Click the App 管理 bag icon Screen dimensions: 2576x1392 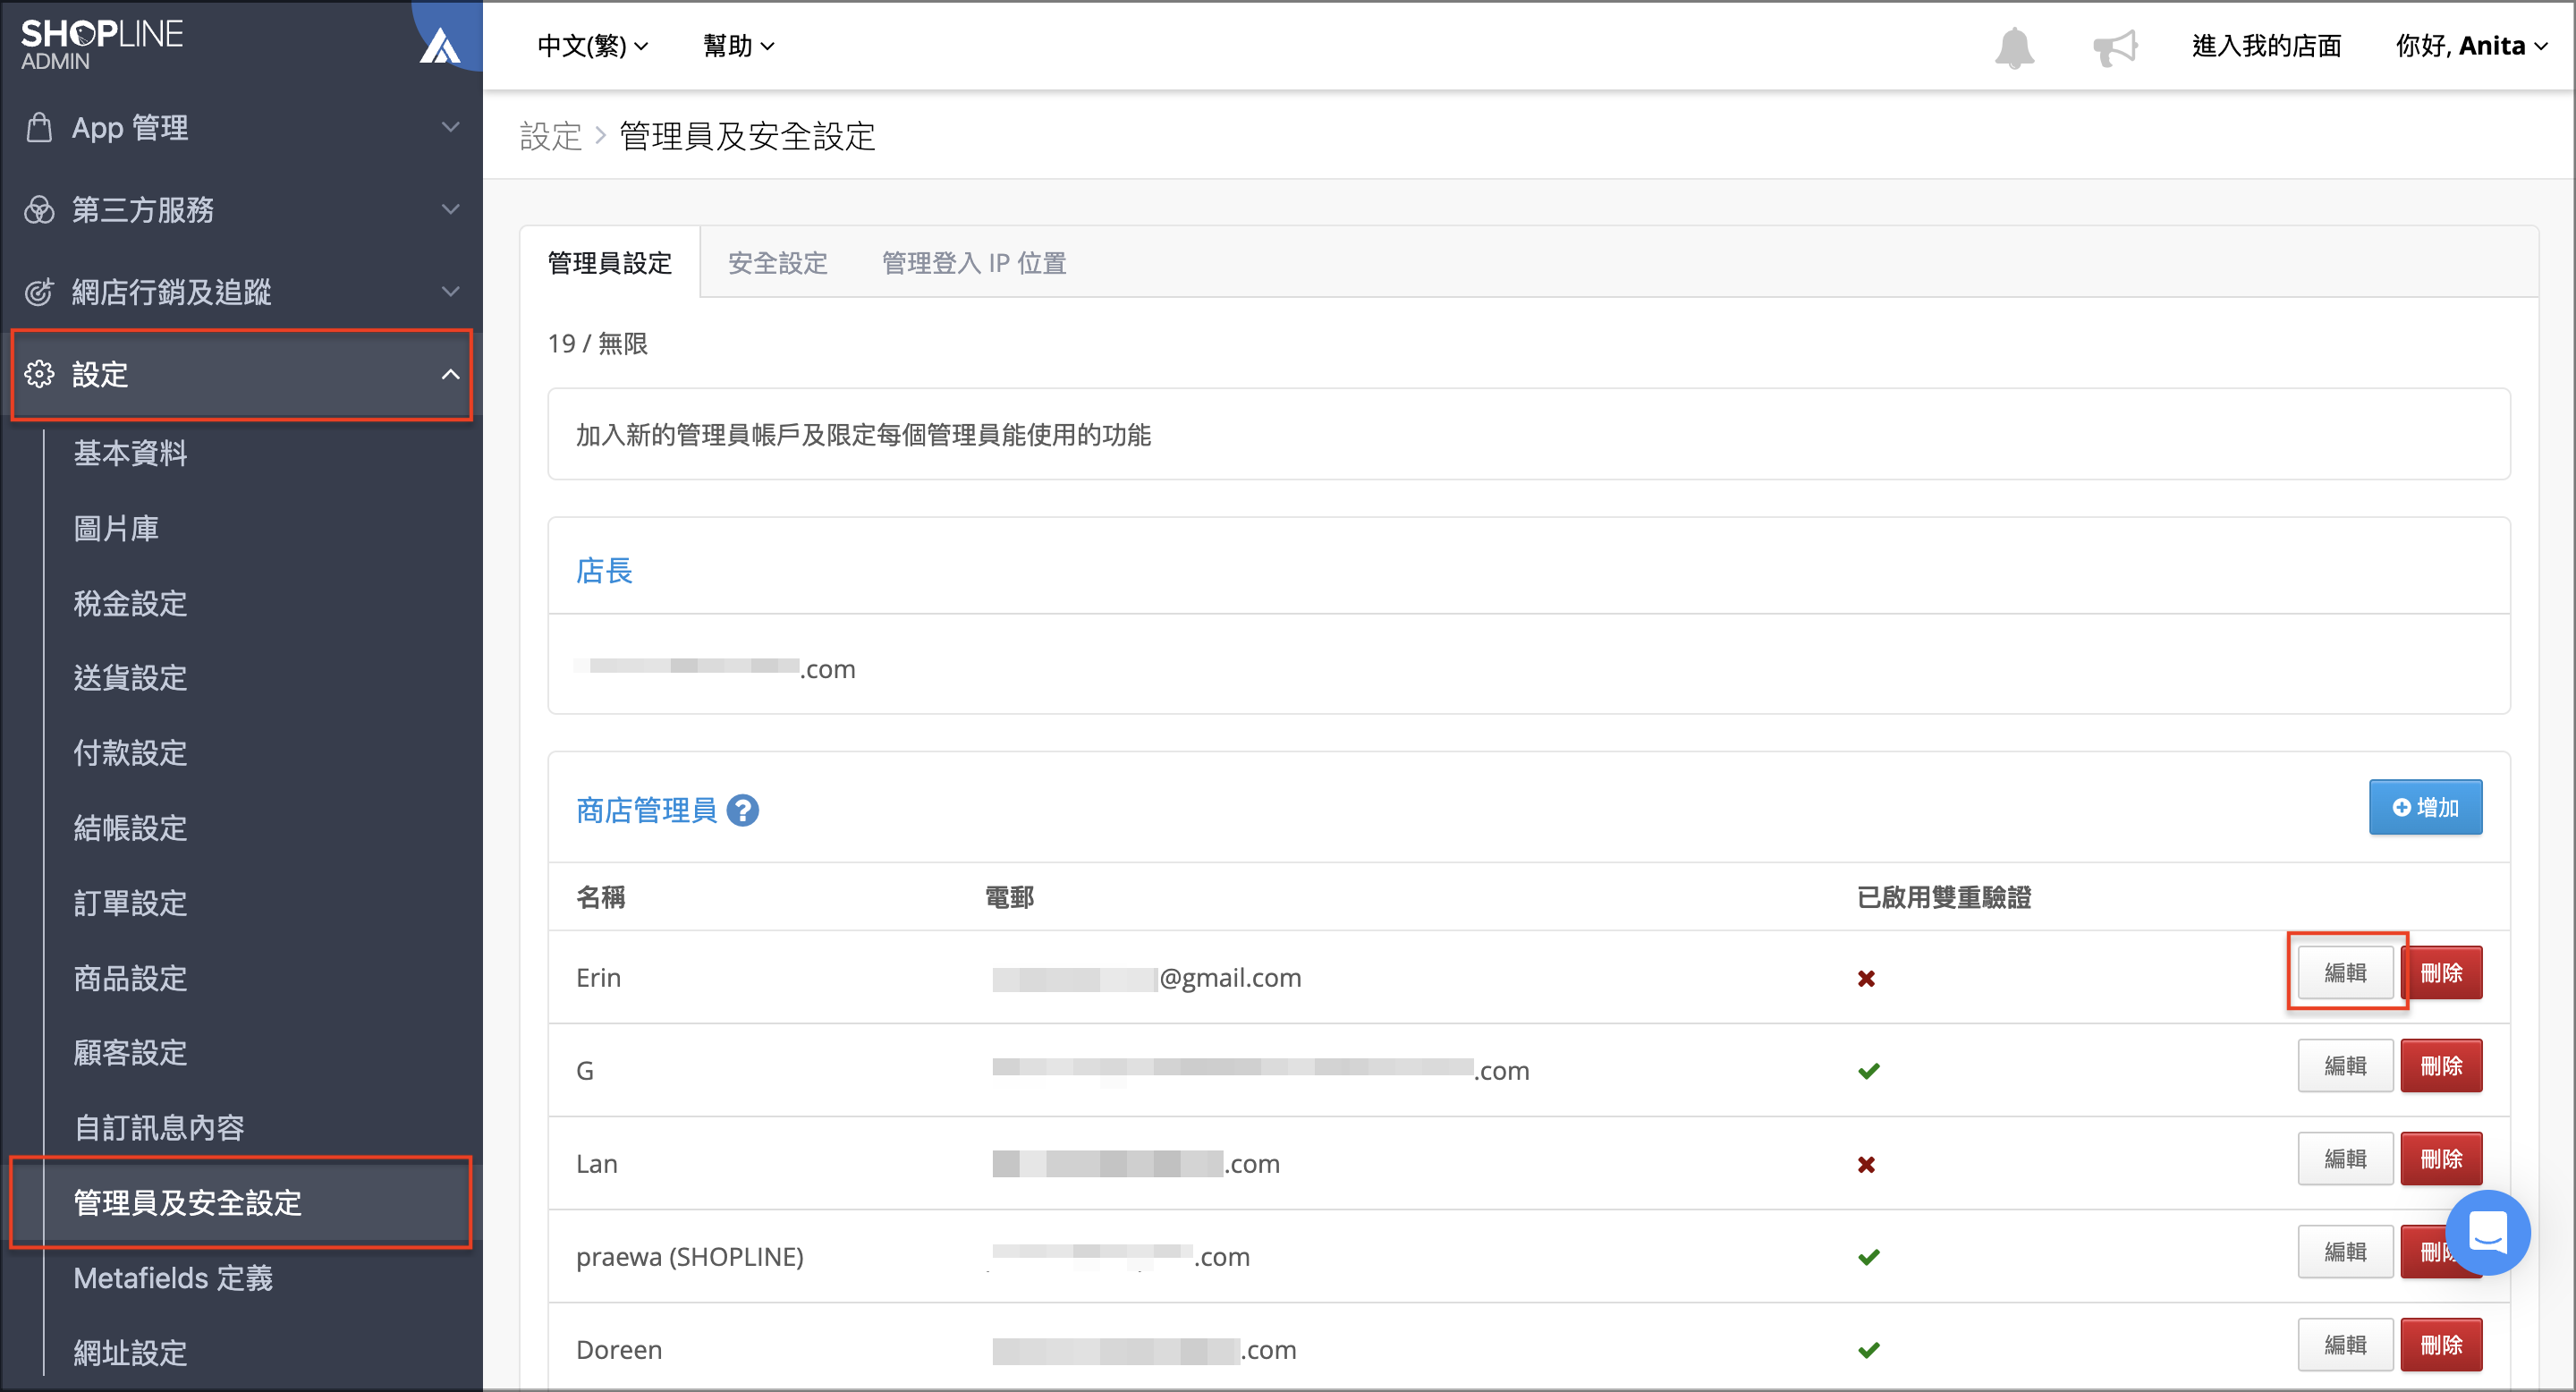pyautogui.click(x=39, y=127)
